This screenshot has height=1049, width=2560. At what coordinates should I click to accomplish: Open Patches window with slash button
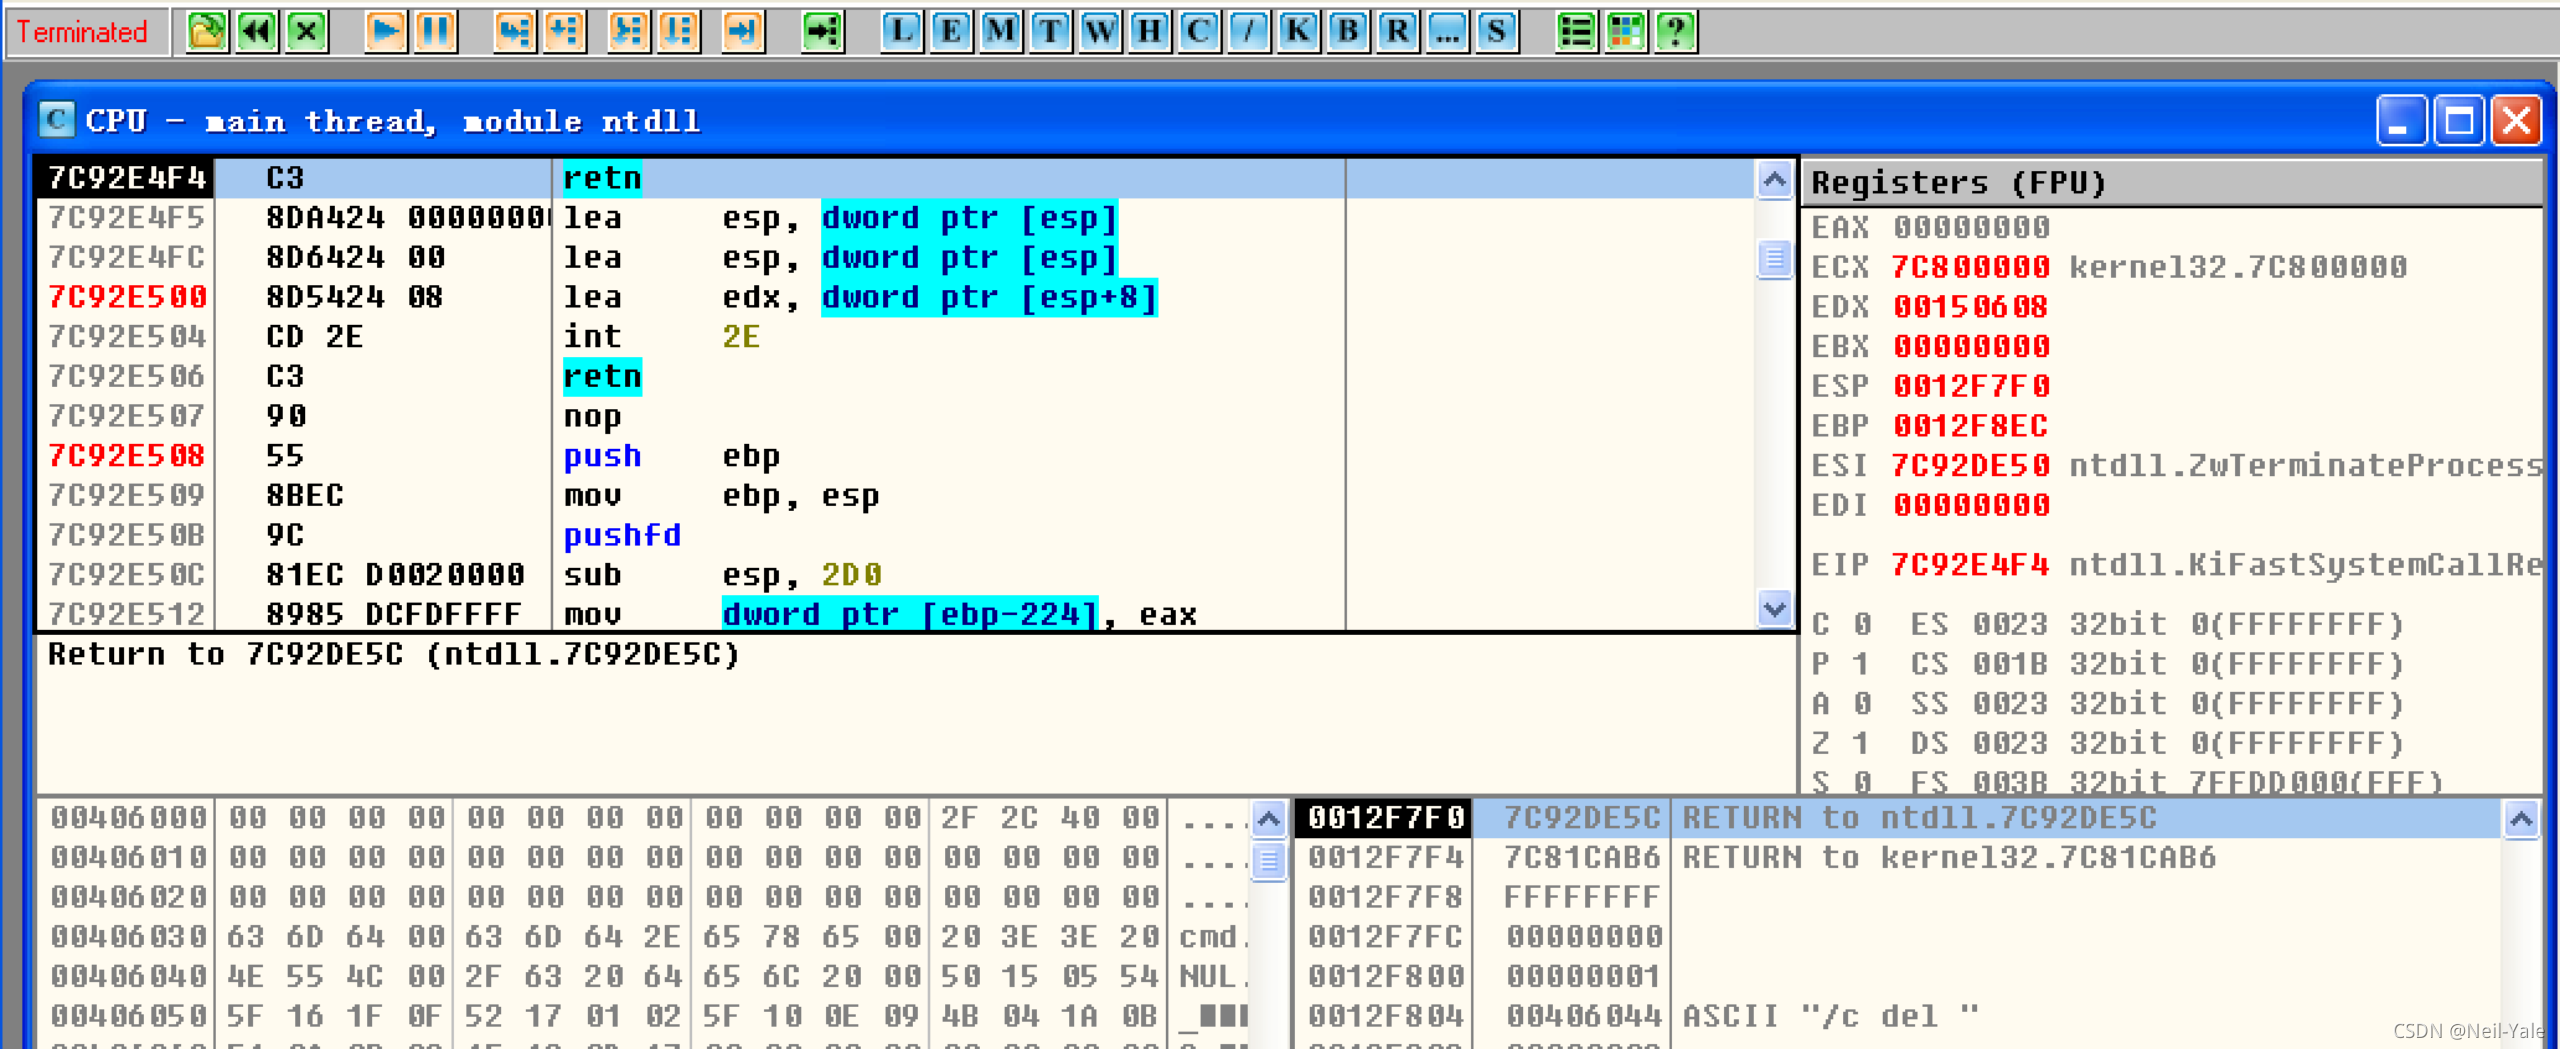point(1248,31)
